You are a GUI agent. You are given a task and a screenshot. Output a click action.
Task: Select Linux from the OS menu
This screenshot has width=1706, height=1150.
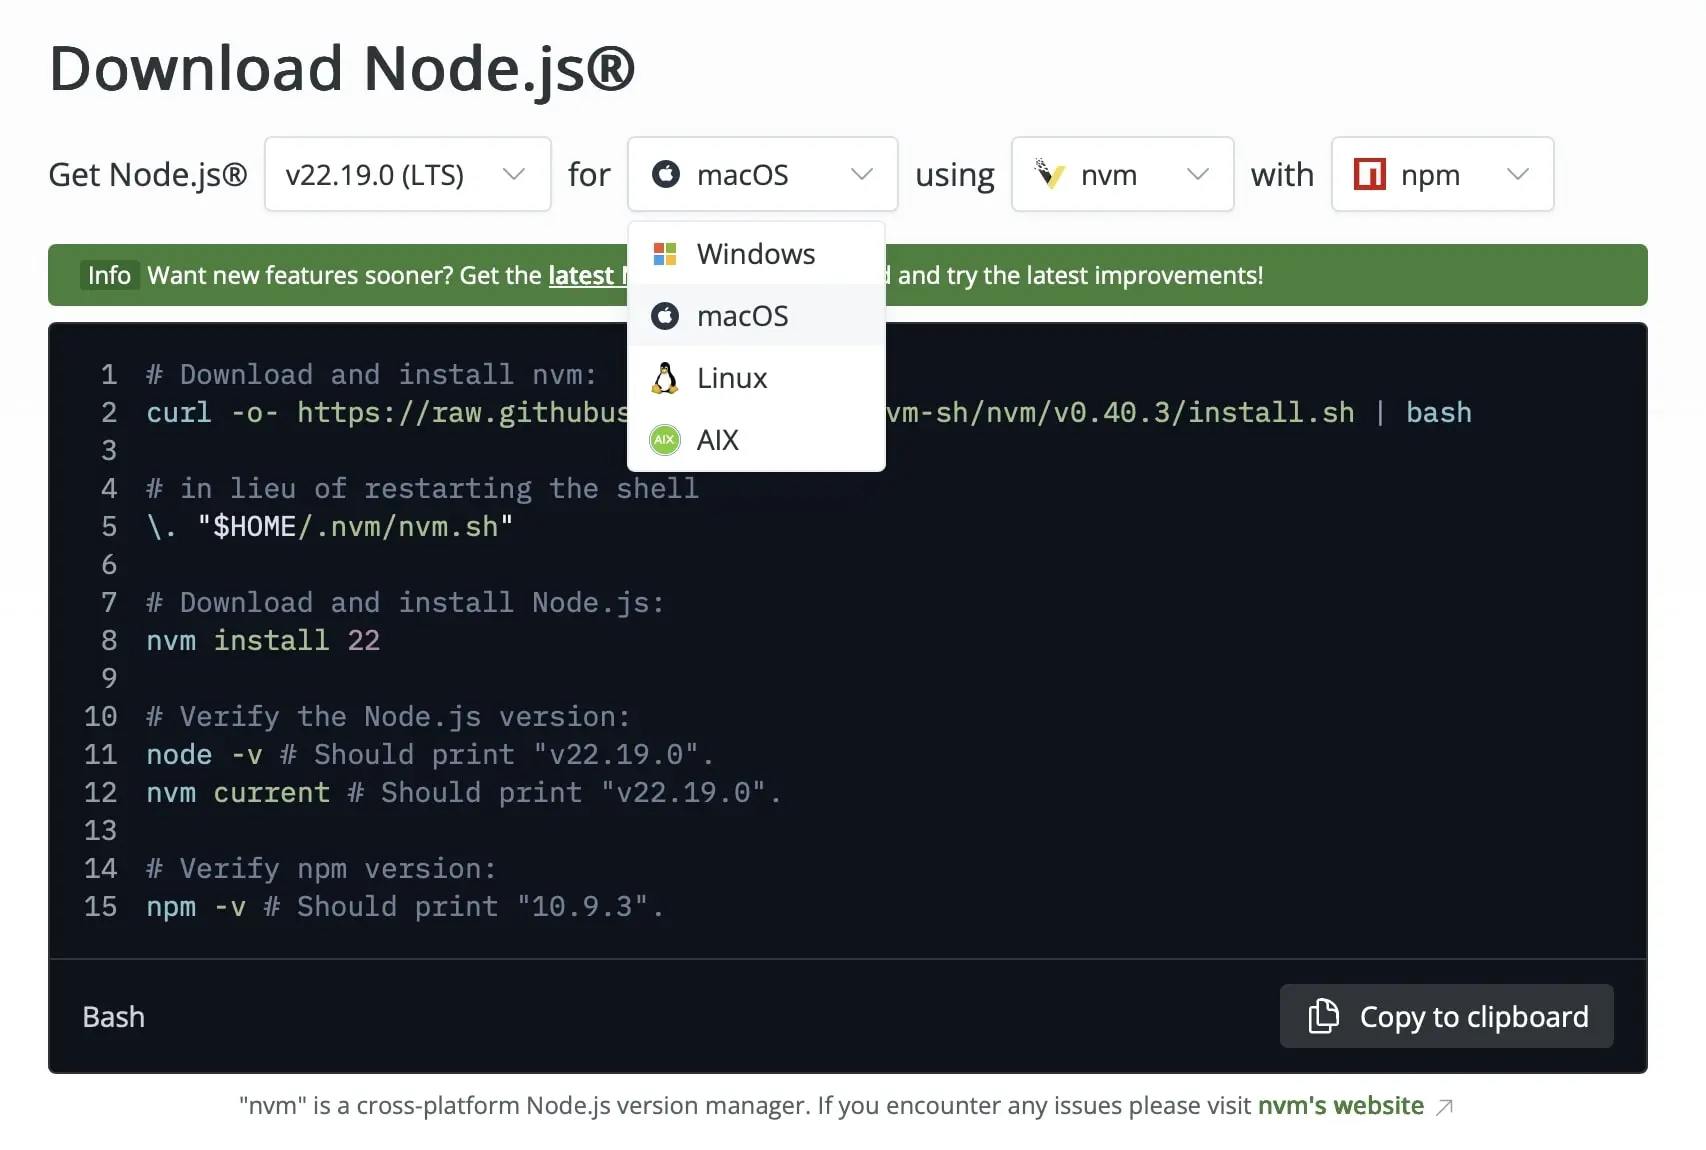(x=731, y=377)
